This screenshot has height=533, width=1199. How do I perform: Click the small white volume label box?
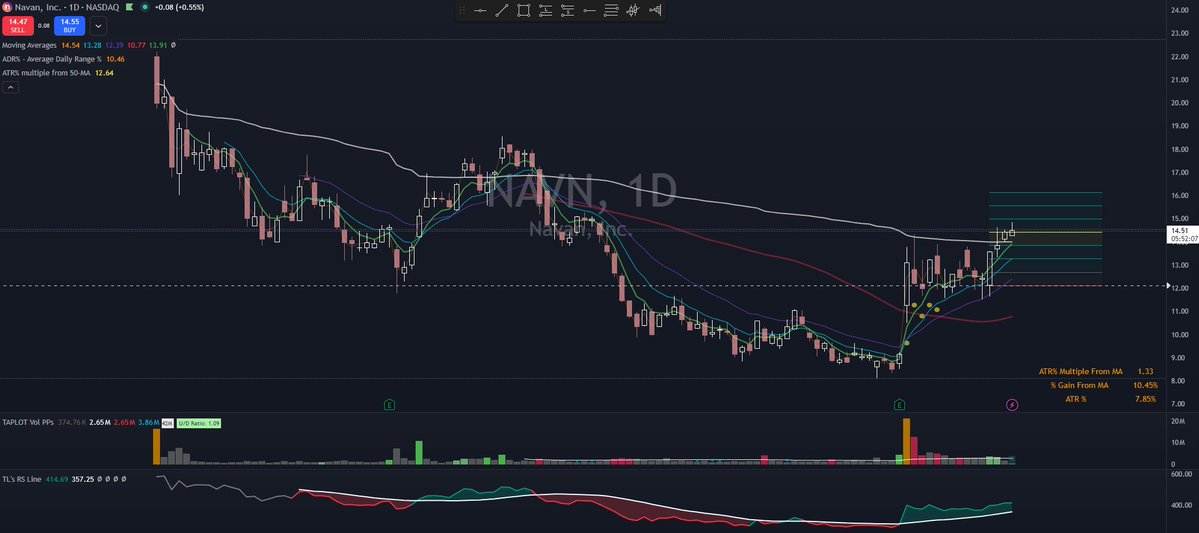pyautogui.click(x=167, y=422)
